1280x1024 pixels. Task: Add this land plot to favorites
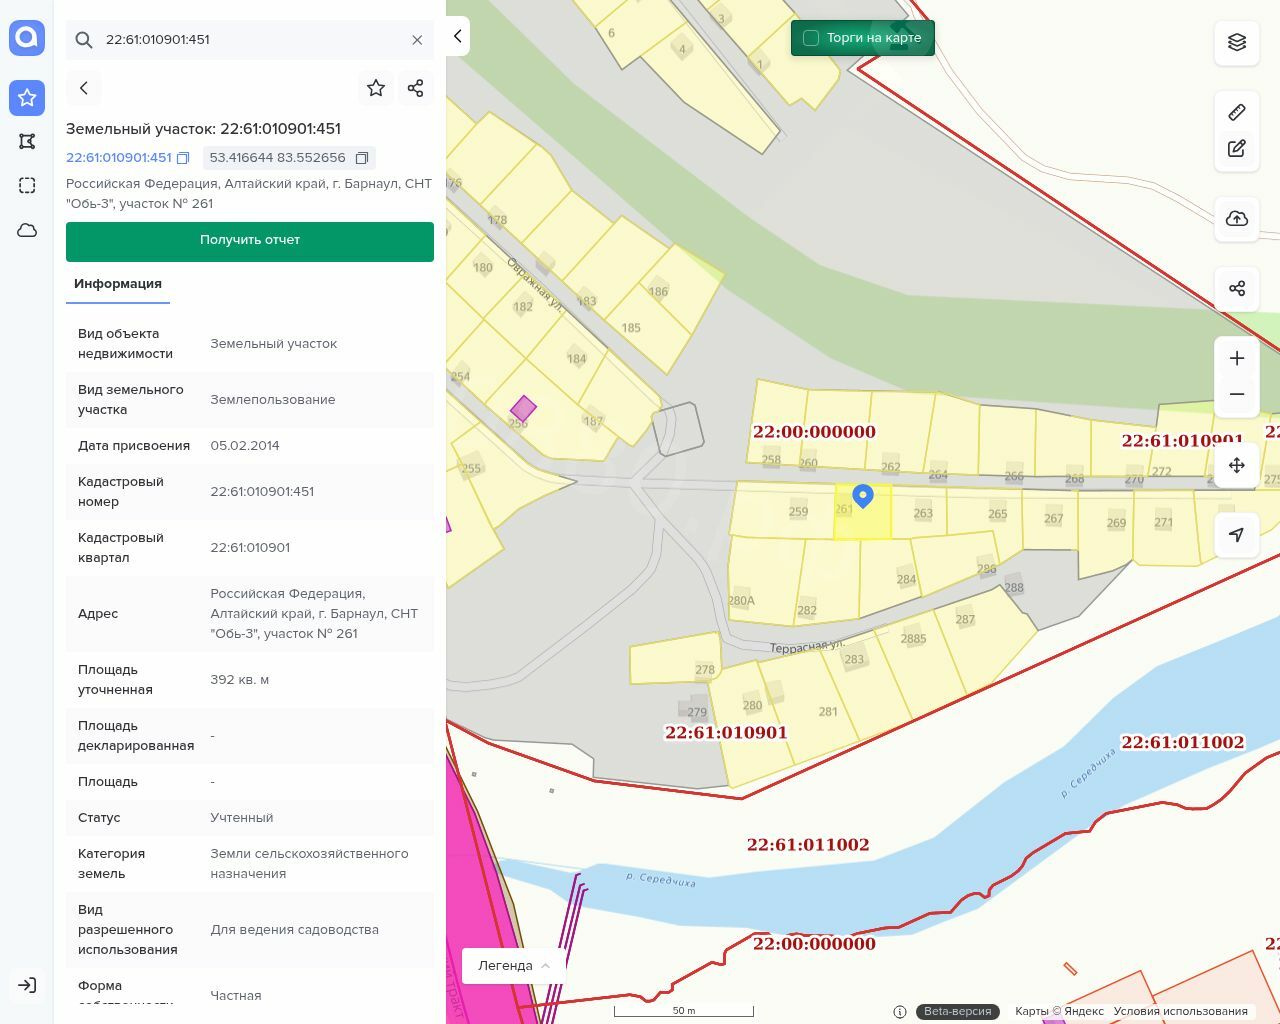[376, 88]
